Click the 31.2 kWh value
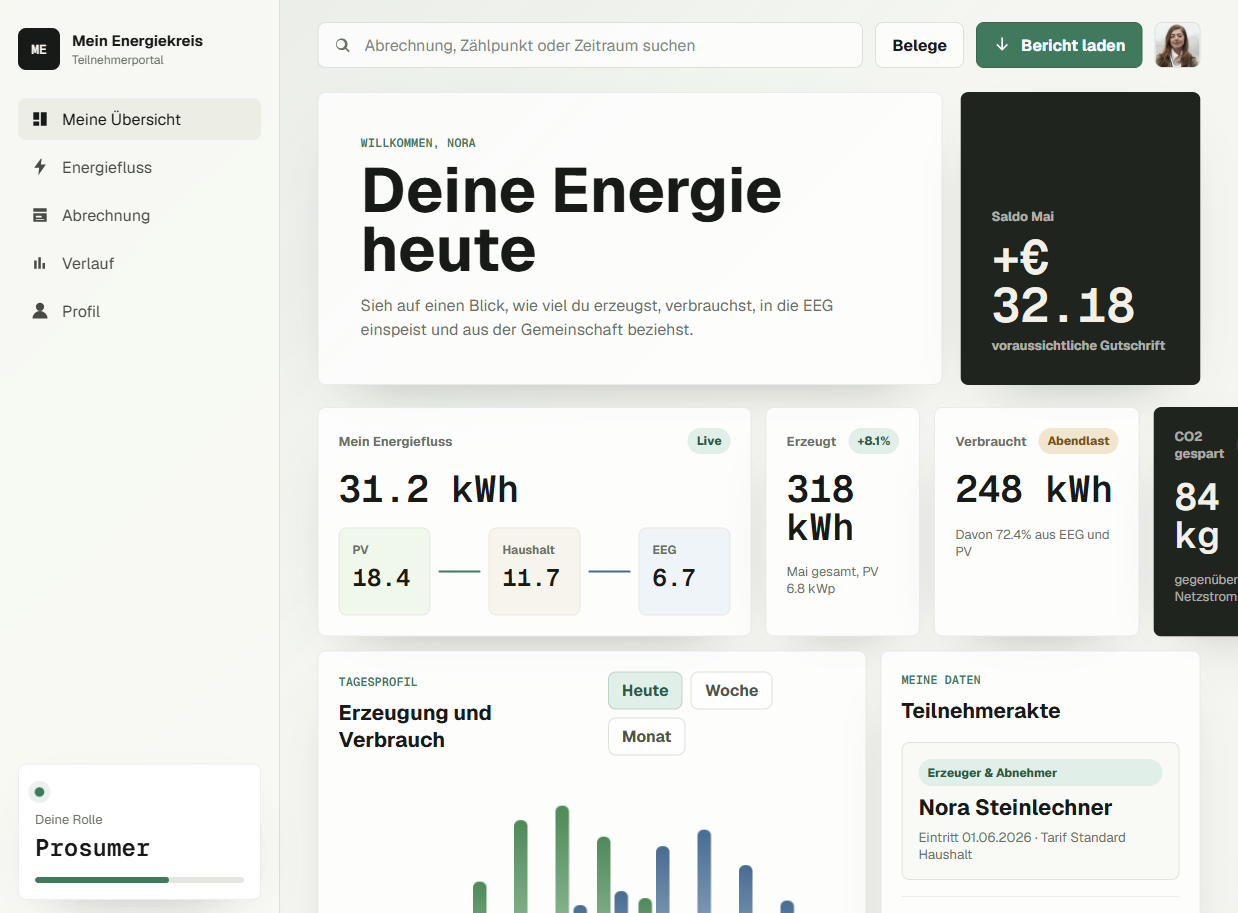The width and height of the screenshot is (1238, 913). pos(428,490)
